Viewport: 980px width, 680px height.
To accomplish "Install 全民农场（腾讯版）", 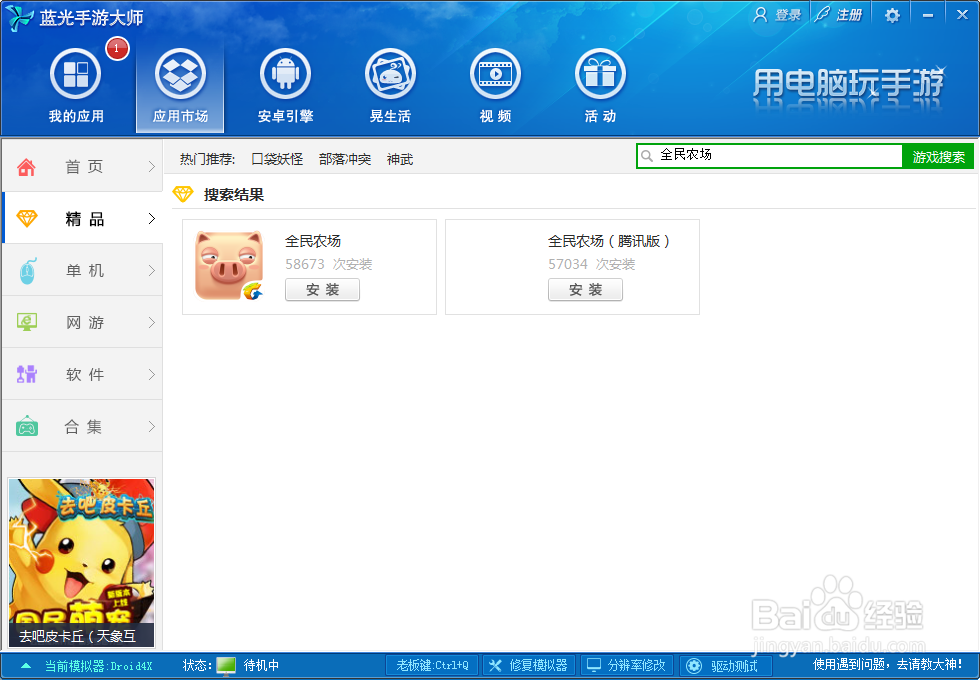I will coord(586,290).
